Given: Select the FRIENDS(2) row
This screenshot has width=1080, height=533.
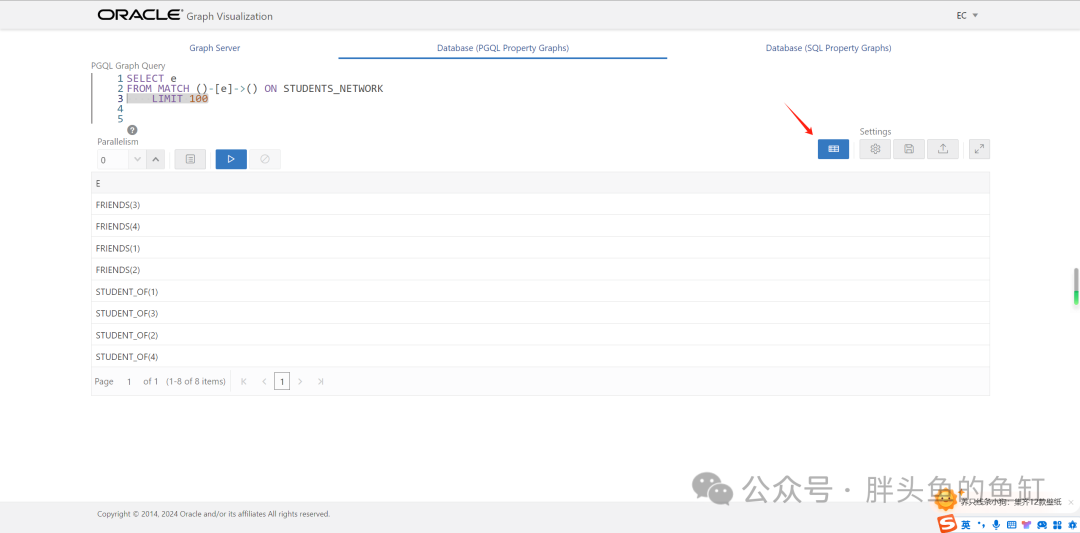Looking at the screenshot, I should point(540,269).
